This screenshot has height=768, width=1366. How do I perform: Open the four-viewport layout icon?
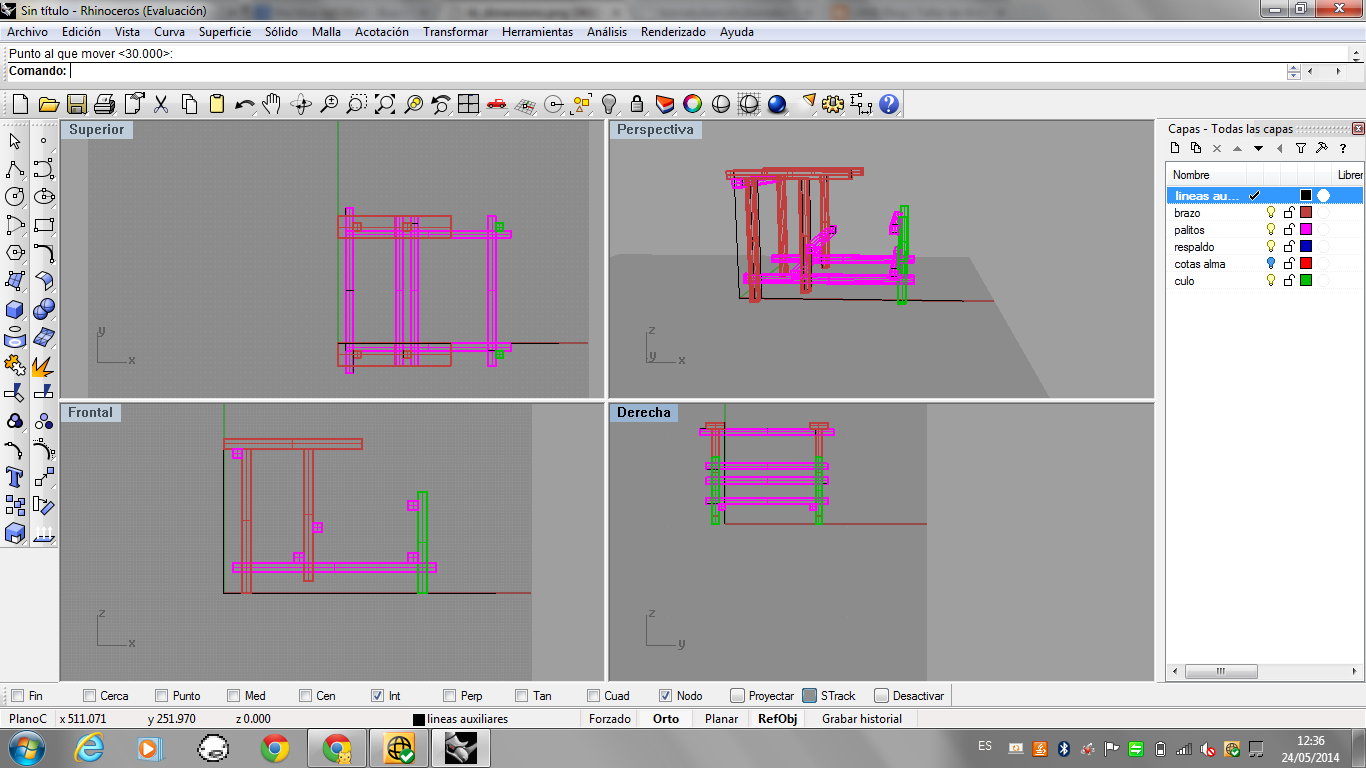(x=469, y=104)
